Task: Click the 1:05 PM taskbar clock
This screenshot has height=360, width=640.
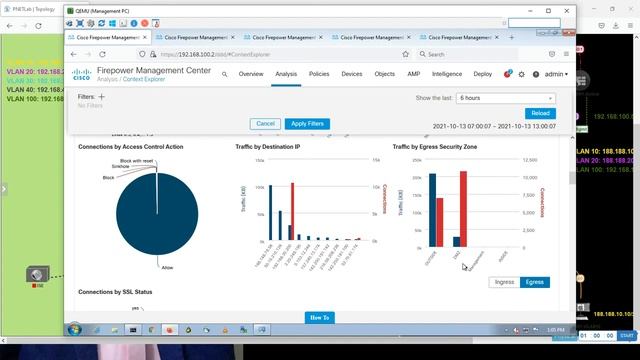Action: pyautogui.click(x=556, y=330)
